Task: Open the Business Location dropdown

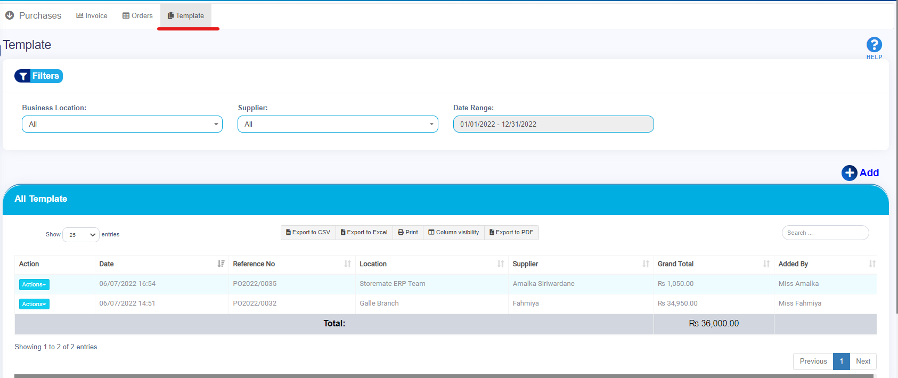Action: click(122, 124)
